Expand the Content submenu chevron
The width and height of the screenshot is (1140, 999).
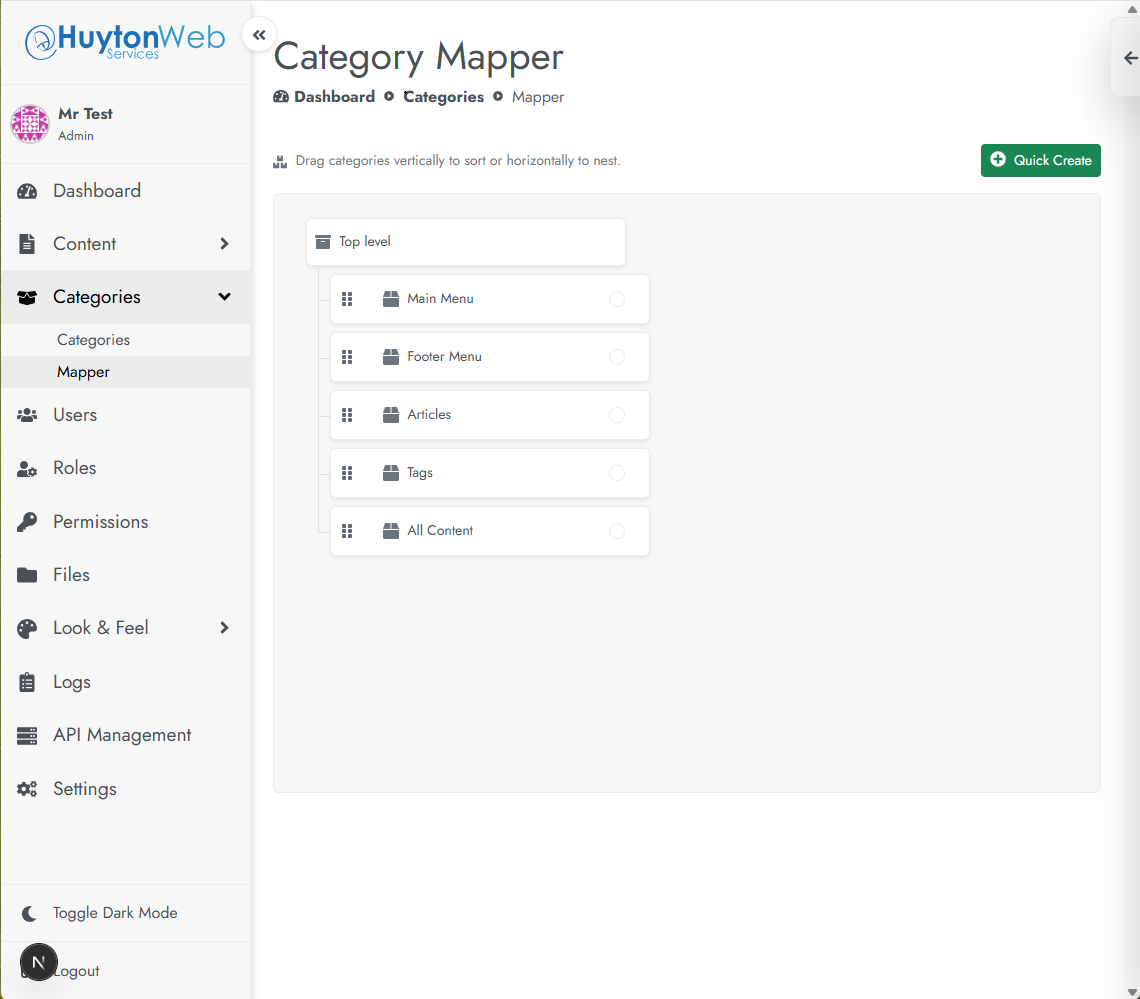click(x=225, y=244)
